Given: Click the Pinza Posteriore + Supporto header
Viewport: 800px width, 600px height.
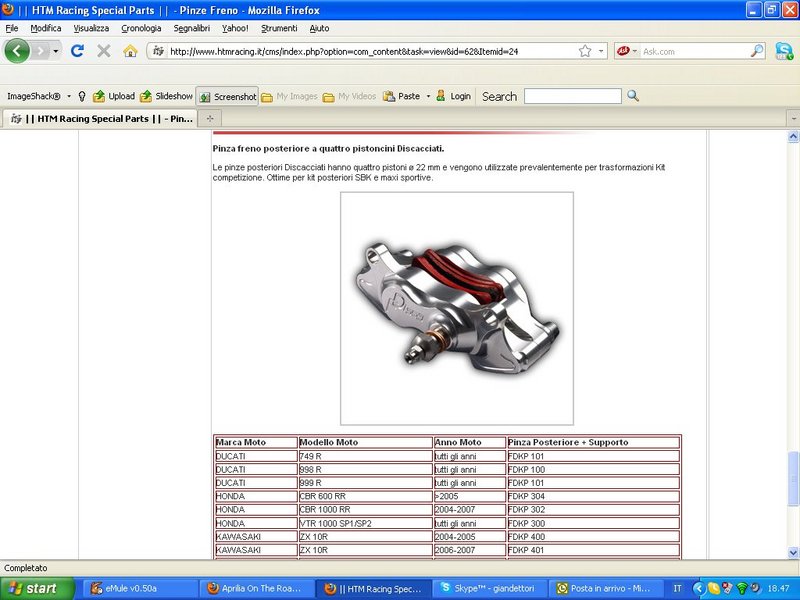Looking at the screenshot, I should (593, 442).
